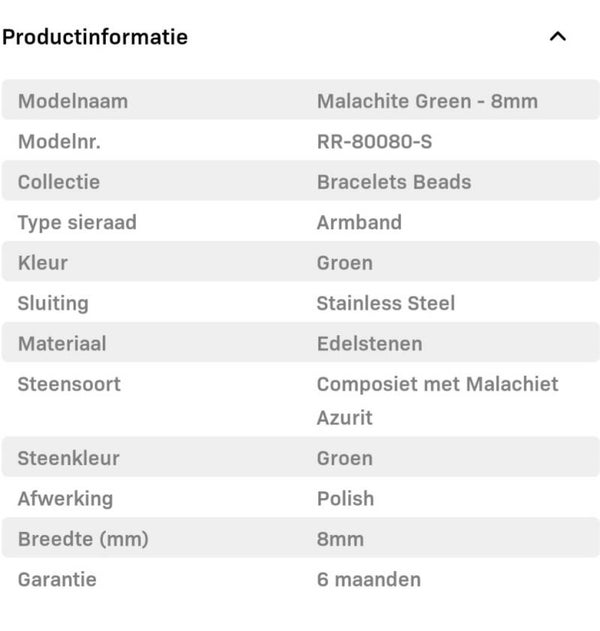Image resolution: width=600 pixels, height=631 pixels.
Task: Select the Type sieraad label
Action: coord(77,222)
